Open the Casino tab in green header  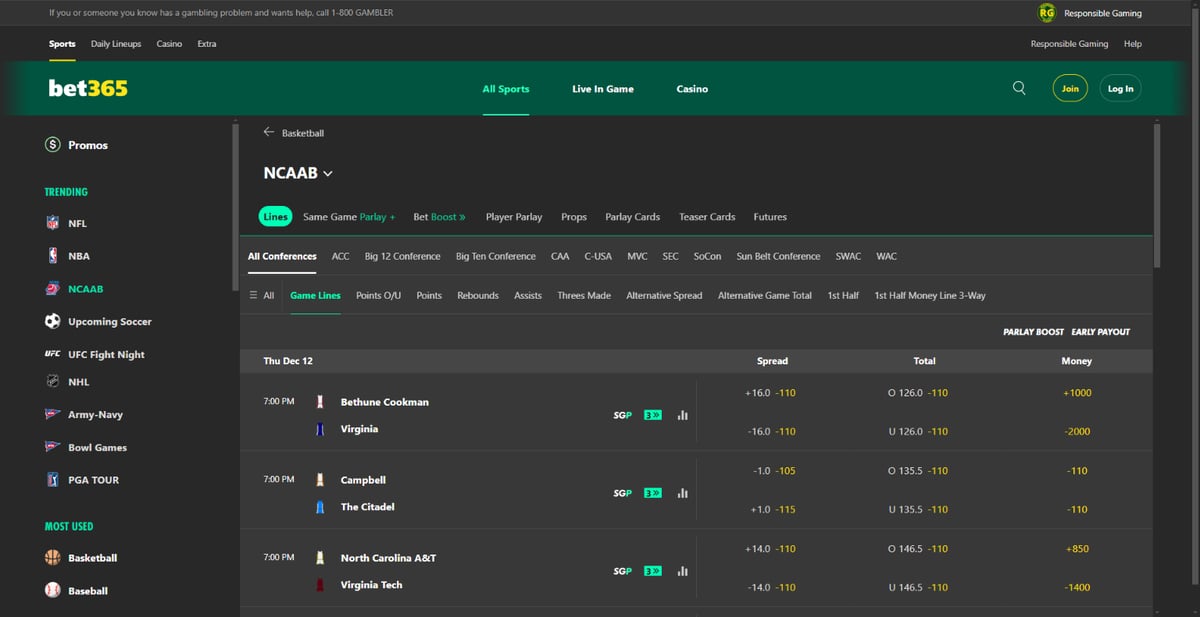pos(692,89)
